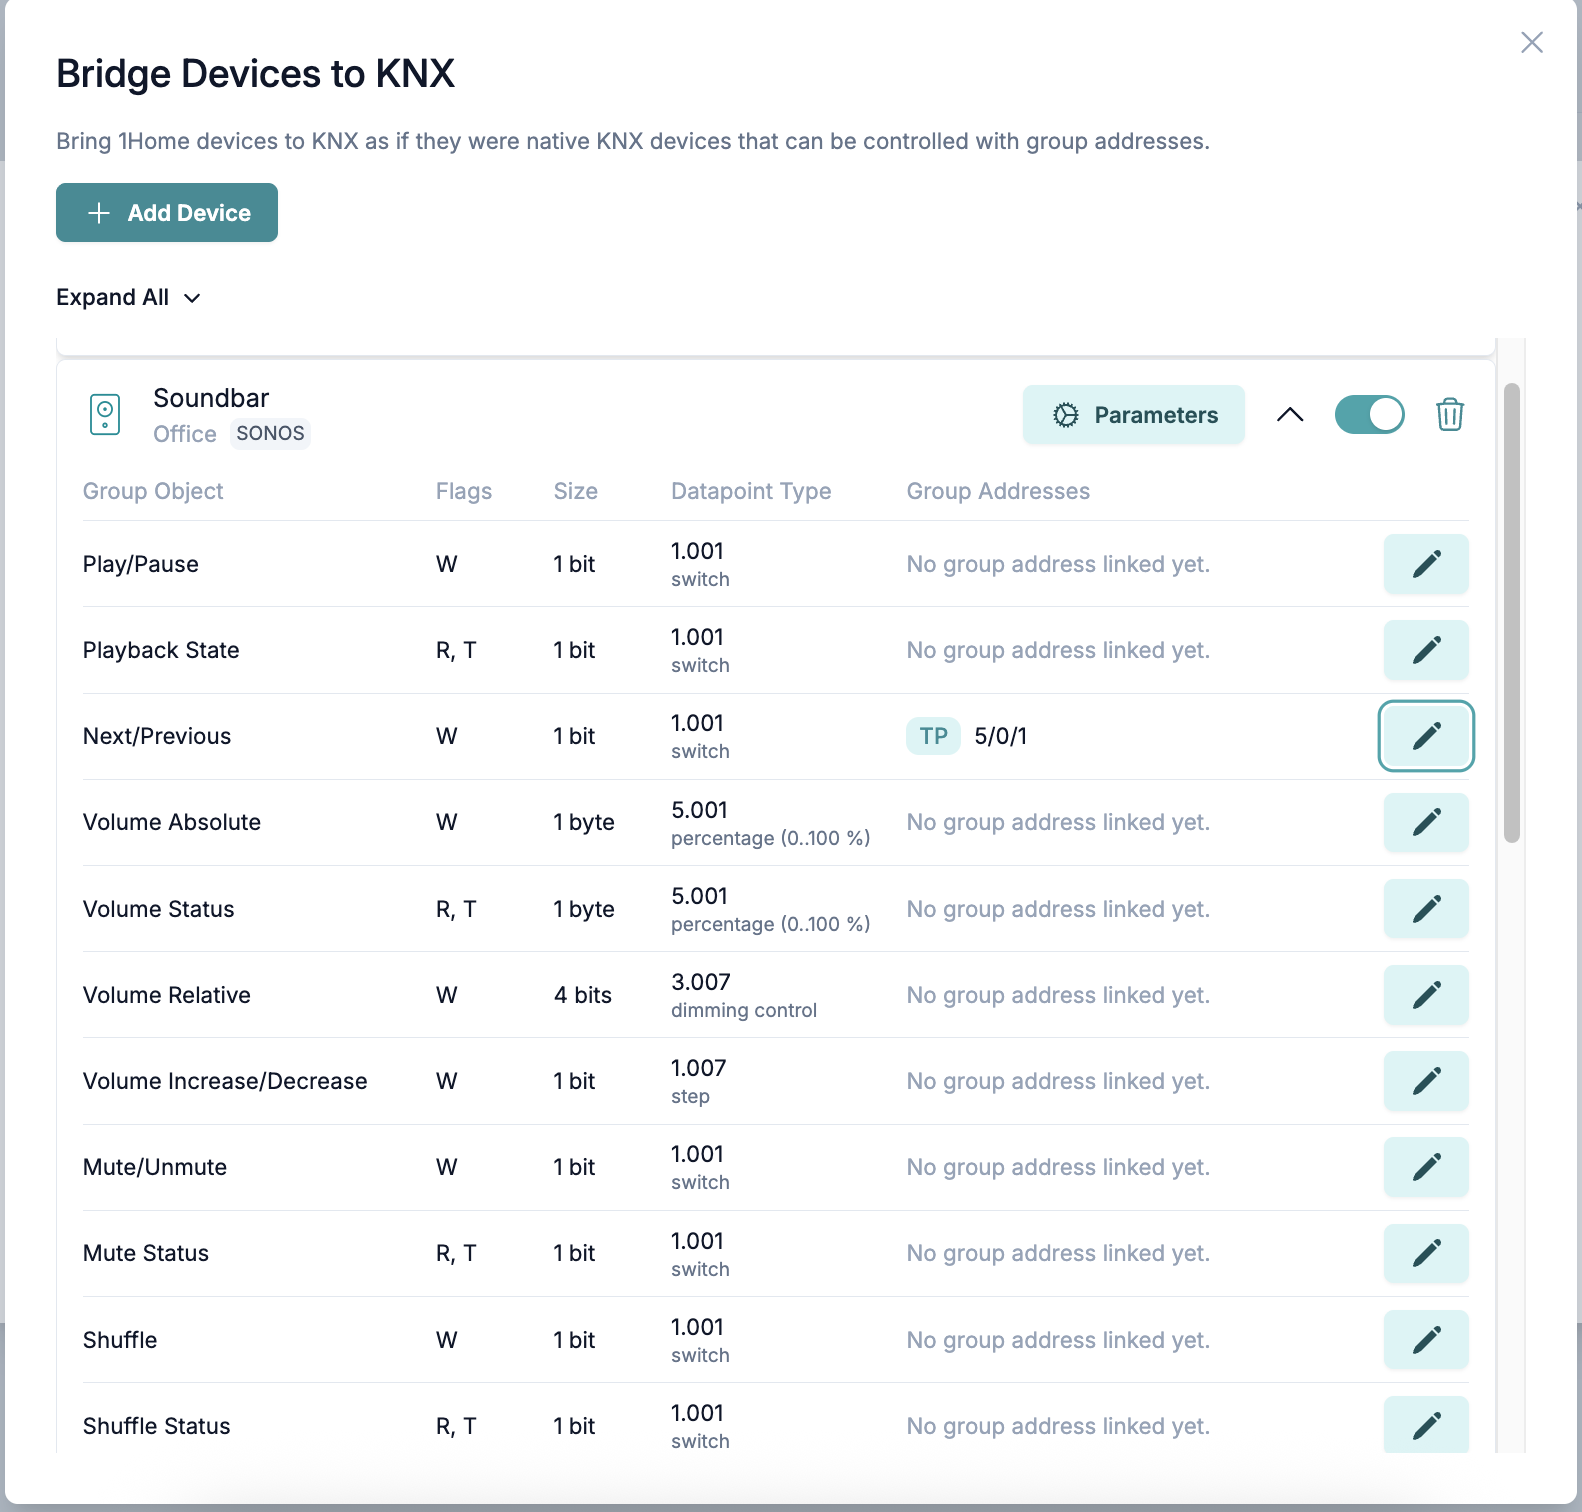Click the SONOS tag under Soundbar
The width and height of the screenshot is (1582, 1512).
[x=270, y=433]
